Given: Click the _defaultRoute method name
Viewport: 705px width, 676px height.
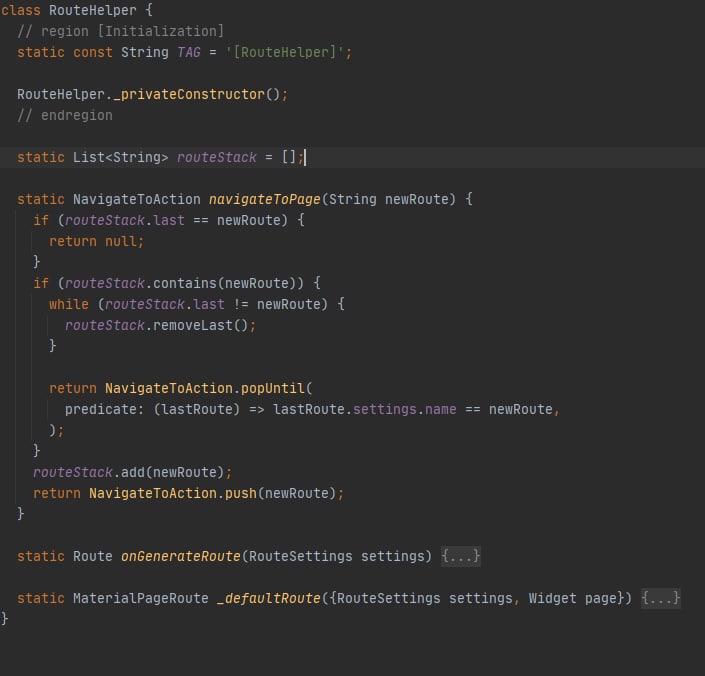Looking at the screenshot, I should click(269, 598).
